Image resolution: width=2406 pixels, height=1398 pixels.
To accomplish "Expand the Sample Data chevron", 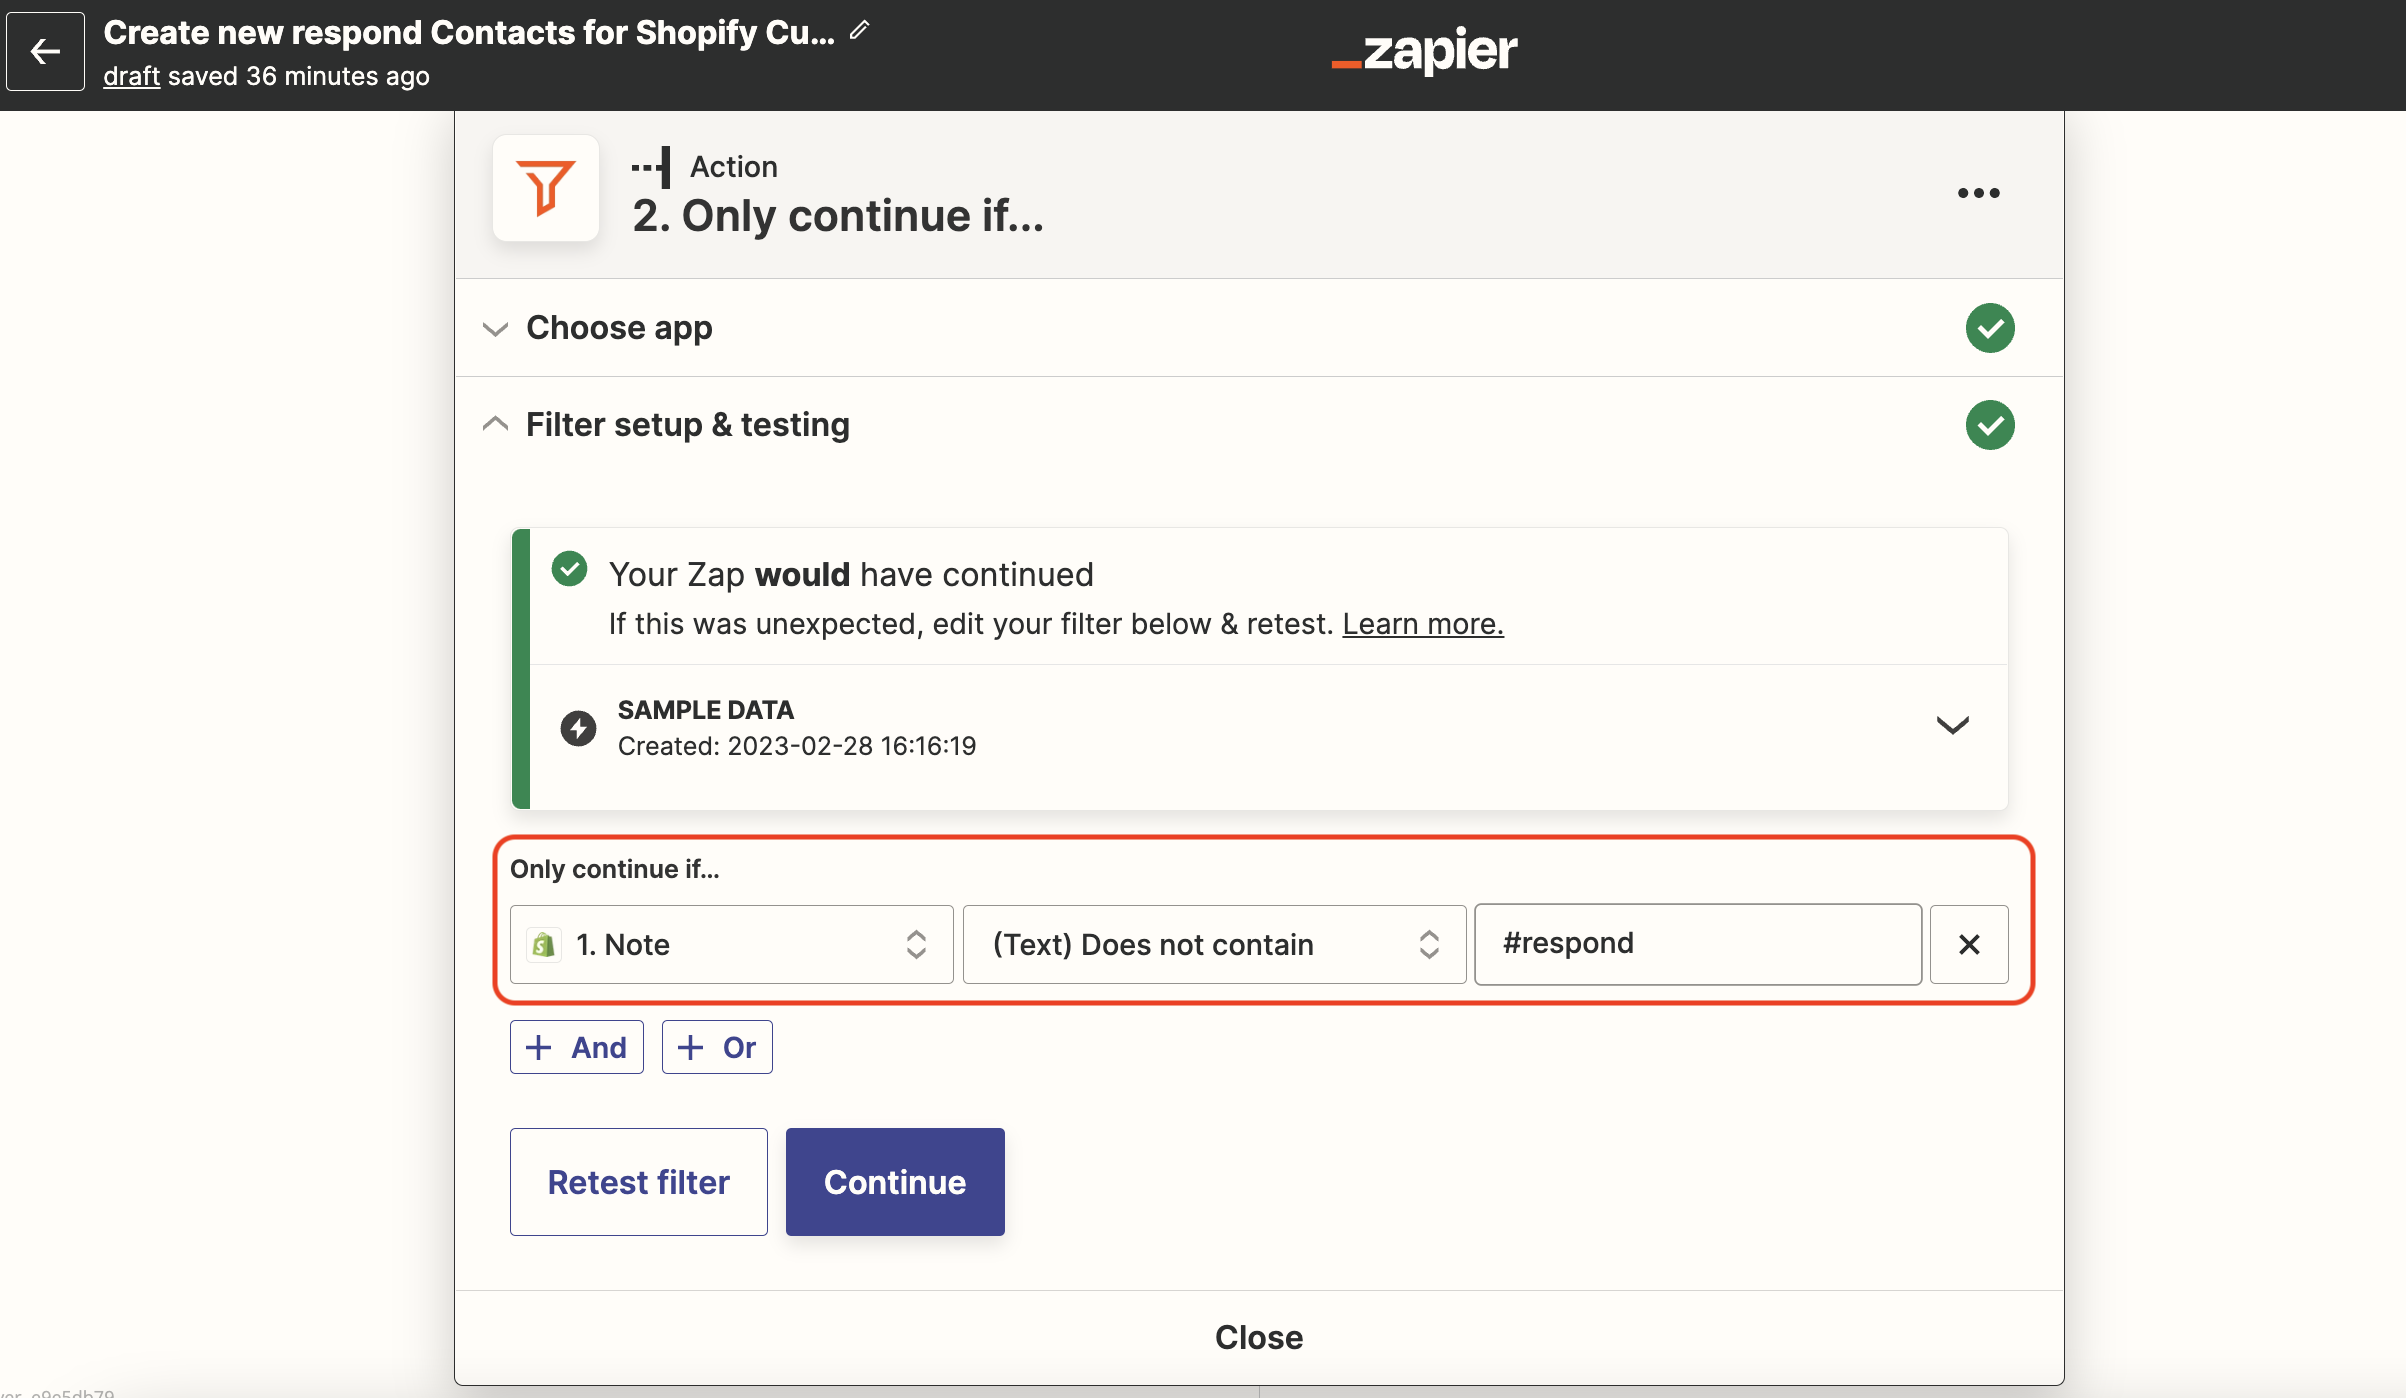I will (1952, 726).
